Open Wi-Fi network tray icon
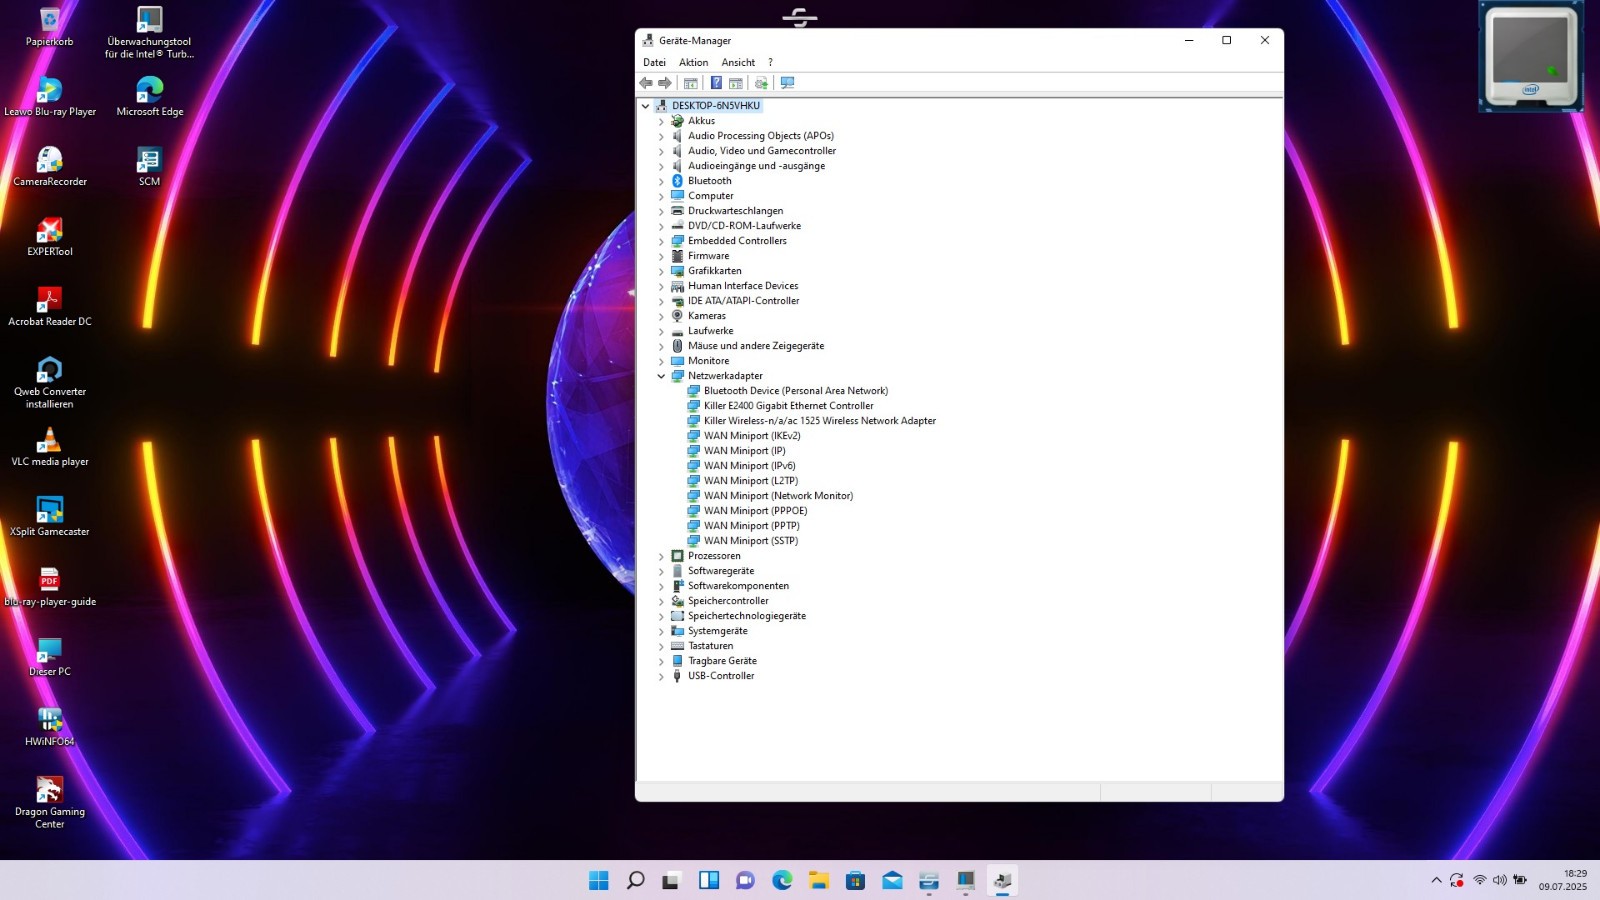Image resolution: width=1600 pixels, height=900 pixels. point(1480,880)
